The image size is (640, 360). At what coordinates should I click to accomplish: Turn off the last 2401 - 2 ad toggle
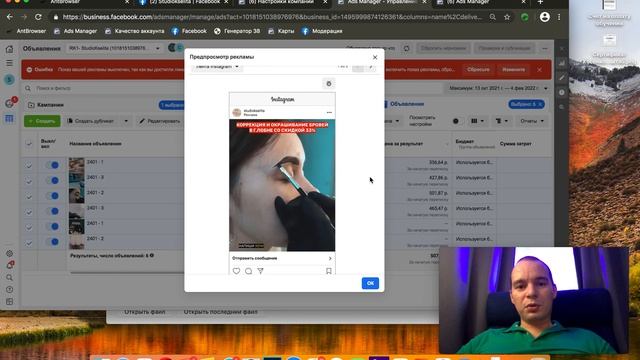point(52,242)
